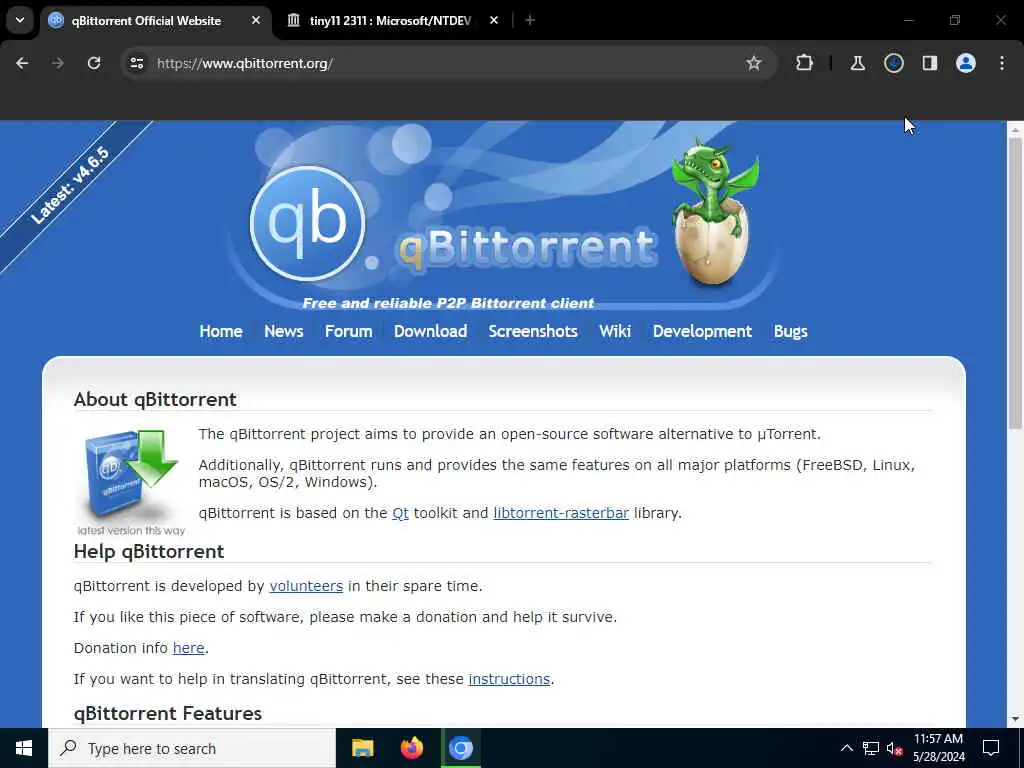Launch Firefox from the taskbar
Viewport: 1024px width, 768px height.
pos(411,748)
